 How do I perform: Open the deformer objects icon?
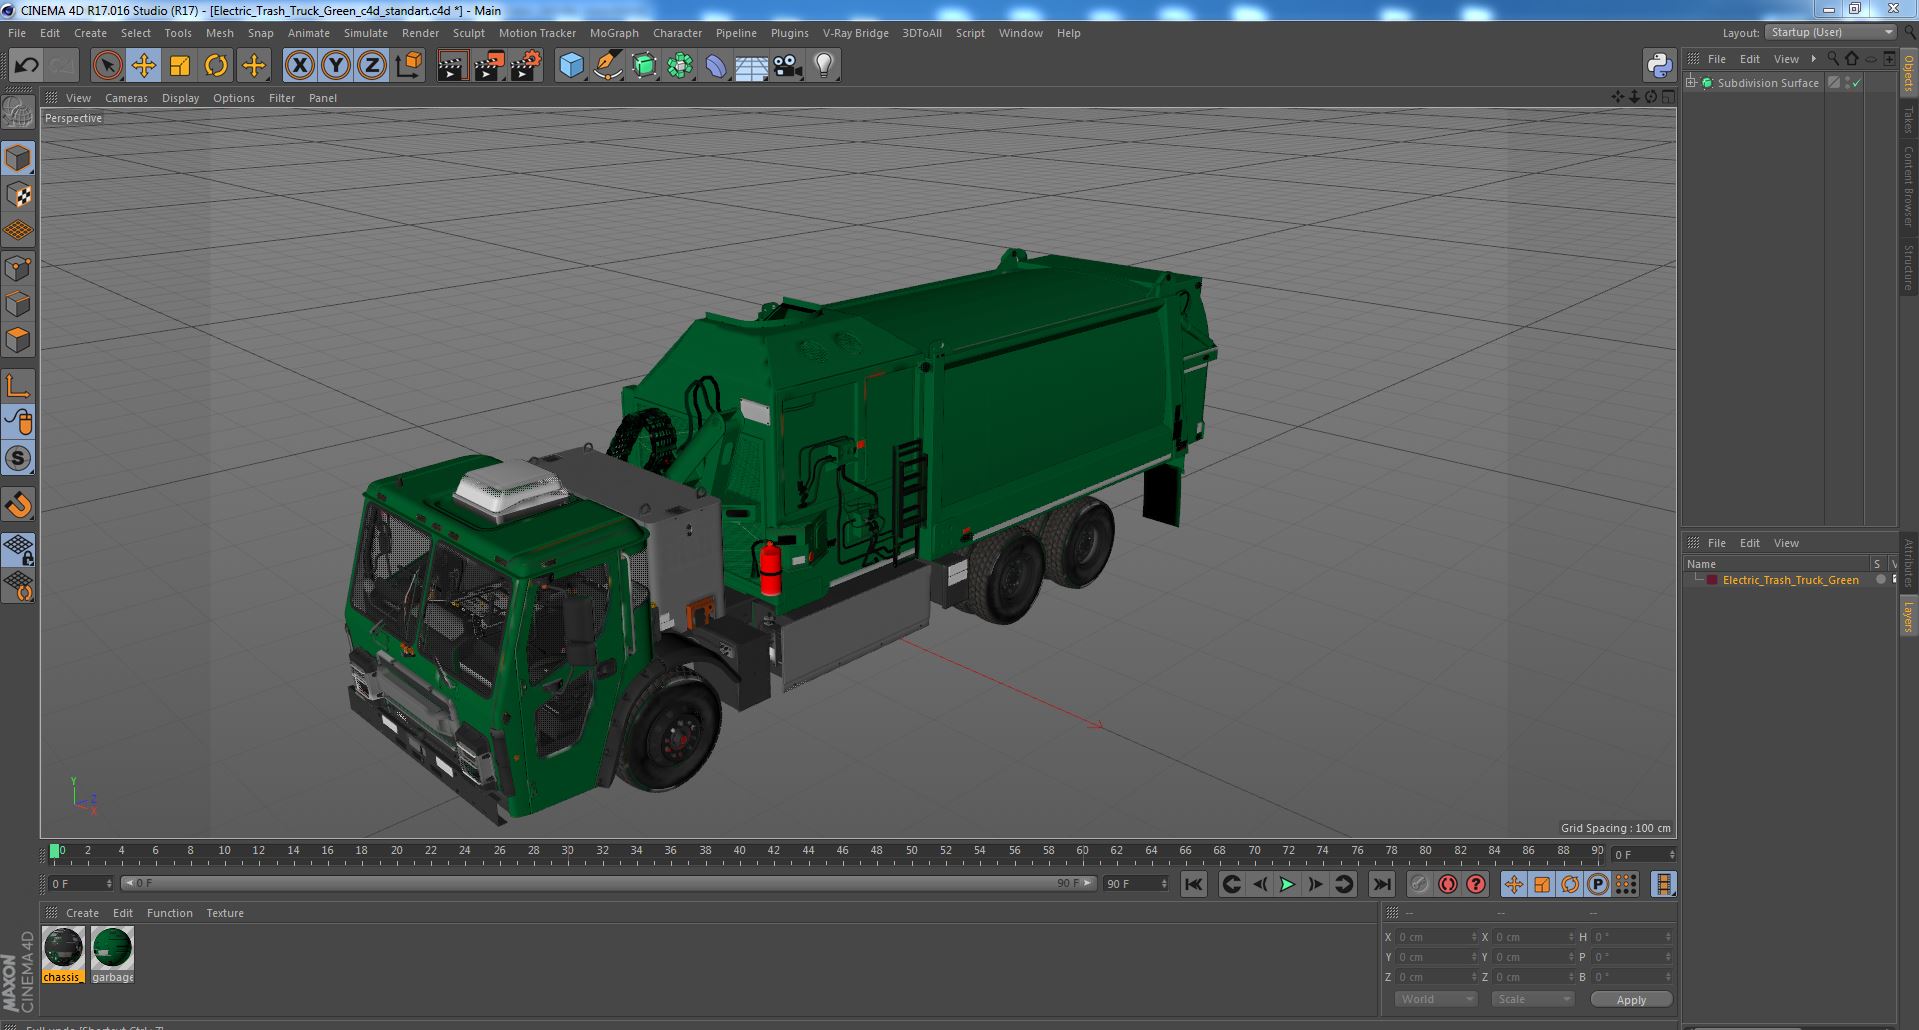pos(716,66)
